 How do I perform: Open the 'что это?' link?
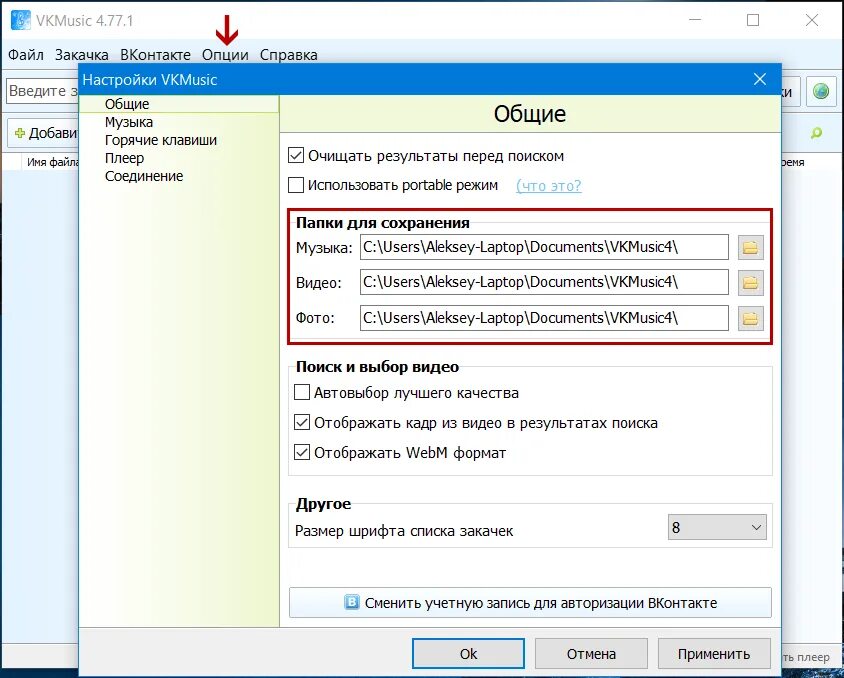coord(548,186)
